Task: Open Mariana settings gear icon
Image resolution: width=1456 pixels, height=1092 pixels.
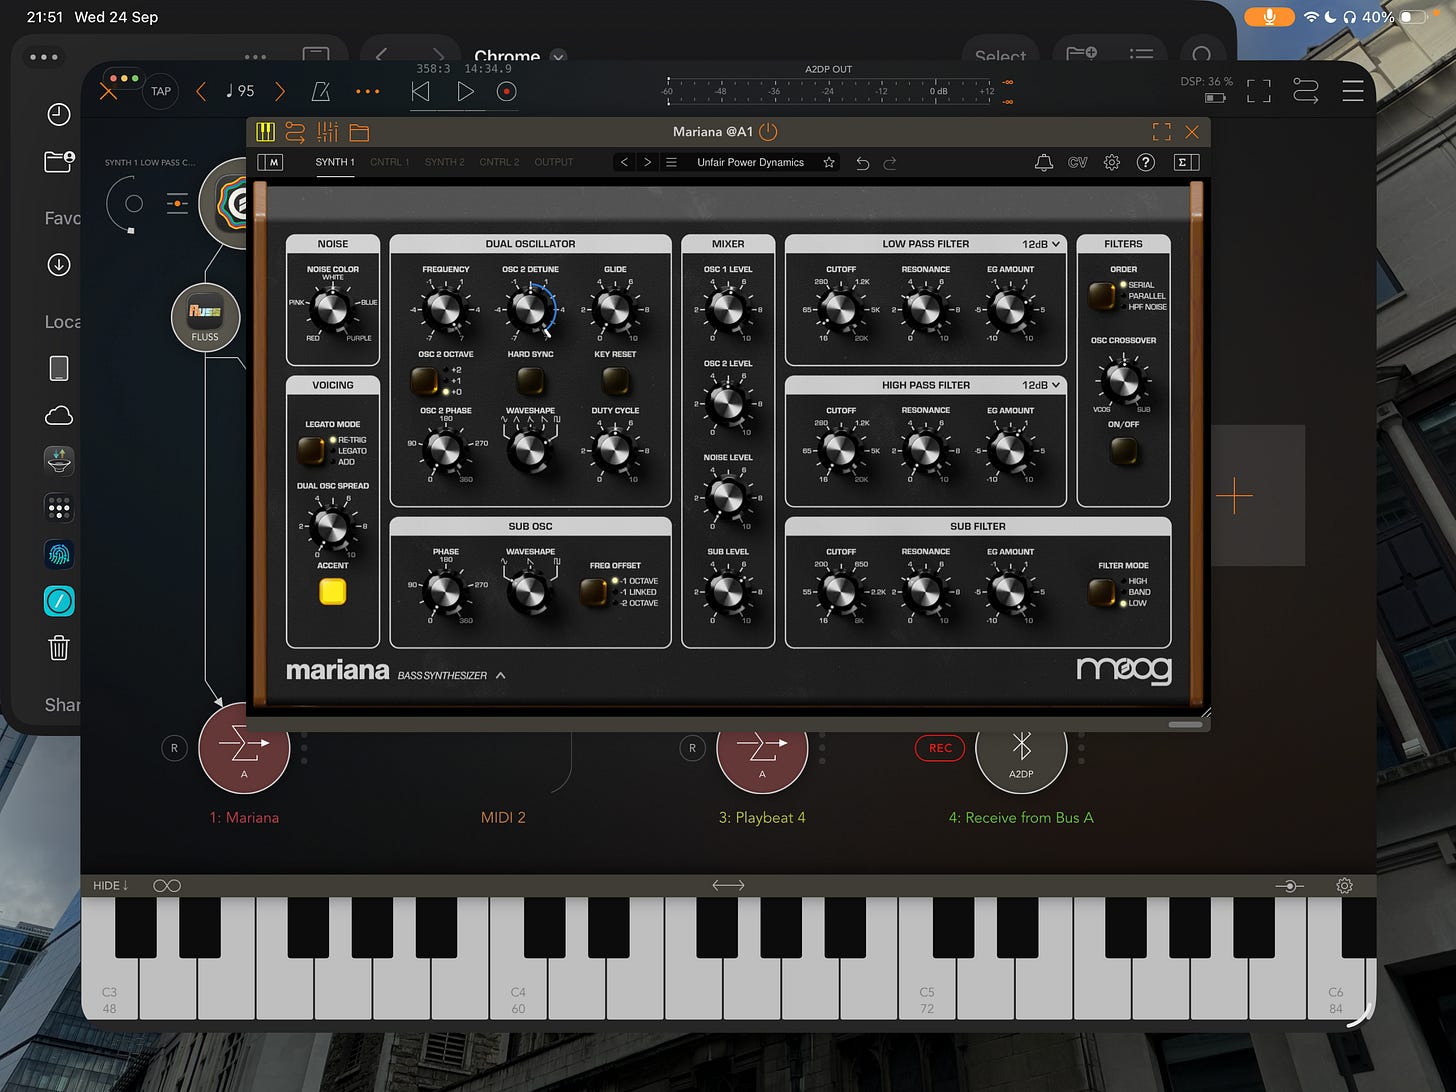Action: coord(1111,162)
